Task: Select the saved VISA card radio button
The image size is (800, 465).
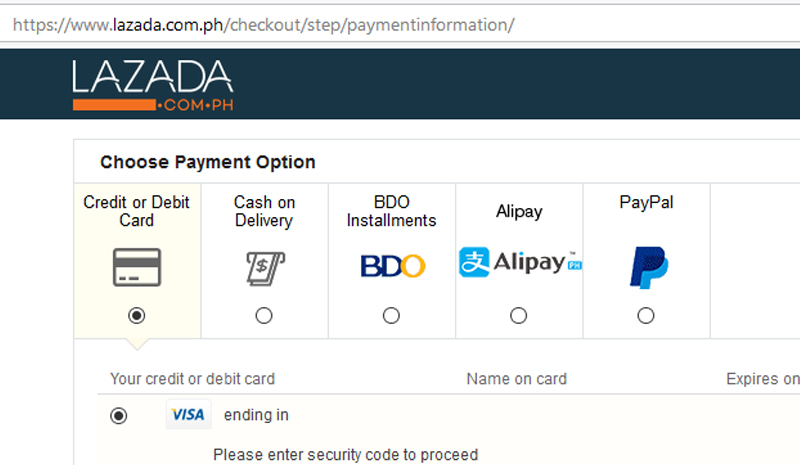Action: pos(118,415)
